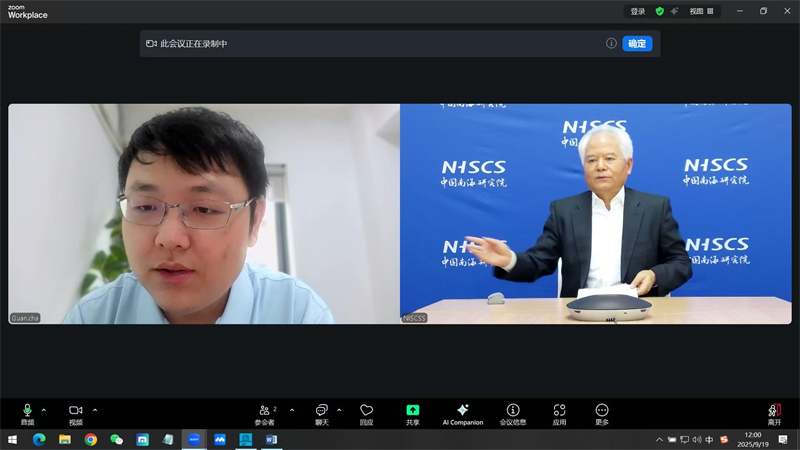800x450 pixels.
Task: Click the green encryption shield icon
Action: (x=660, y=12)
